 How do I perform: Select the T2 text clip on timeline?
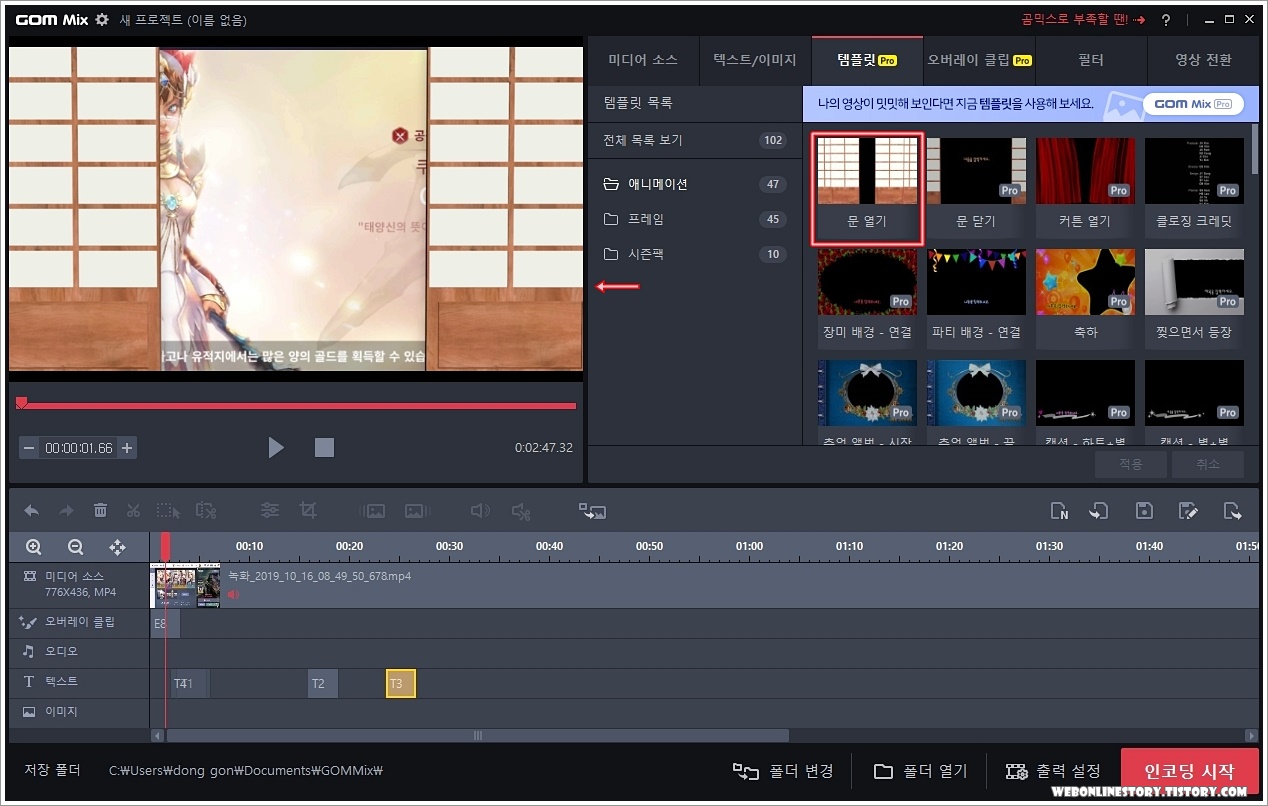pos(322,684)
